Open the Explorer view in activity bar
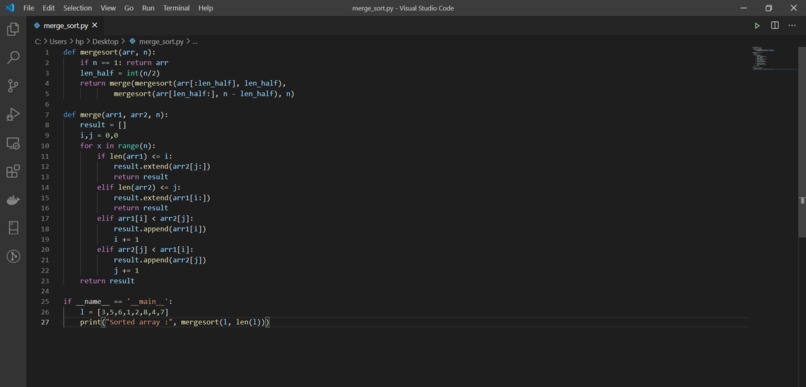Screen dimensions: 806x387 [13, 29]
